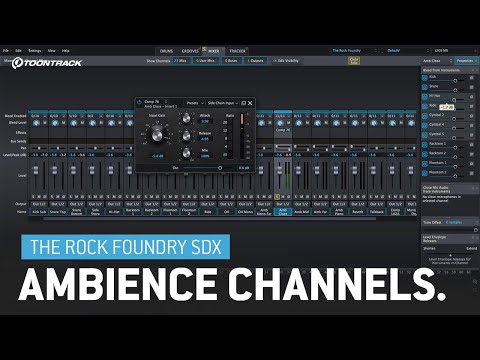
Task: Mute the Snare Top channel
Action: click(x=58, y=197)
